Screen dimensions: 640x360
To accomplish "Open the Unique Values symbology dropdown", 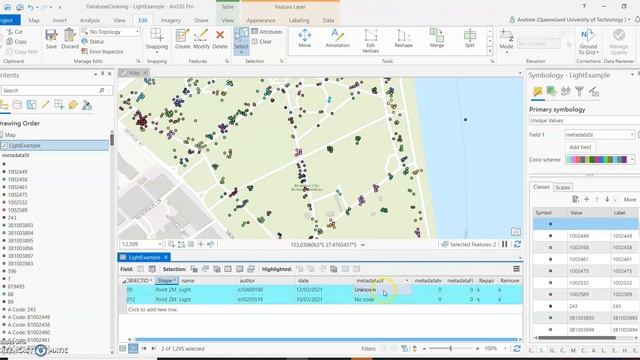I will pos(584,120).
